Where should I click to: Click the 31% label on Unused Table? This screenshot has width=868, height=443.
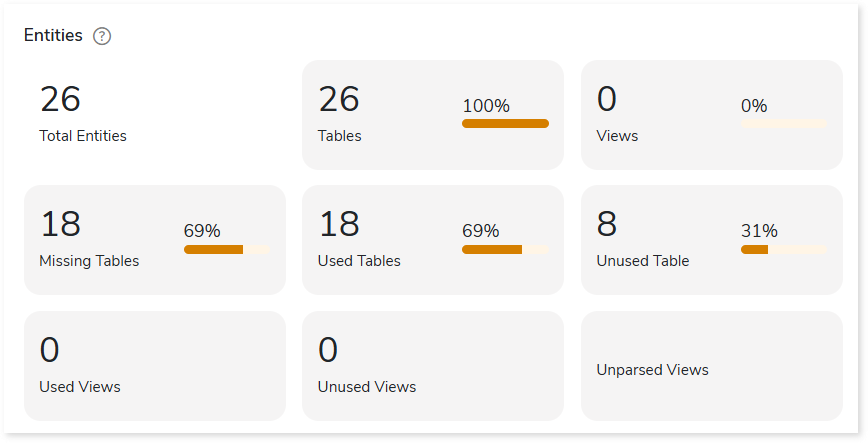coord(759,231)
